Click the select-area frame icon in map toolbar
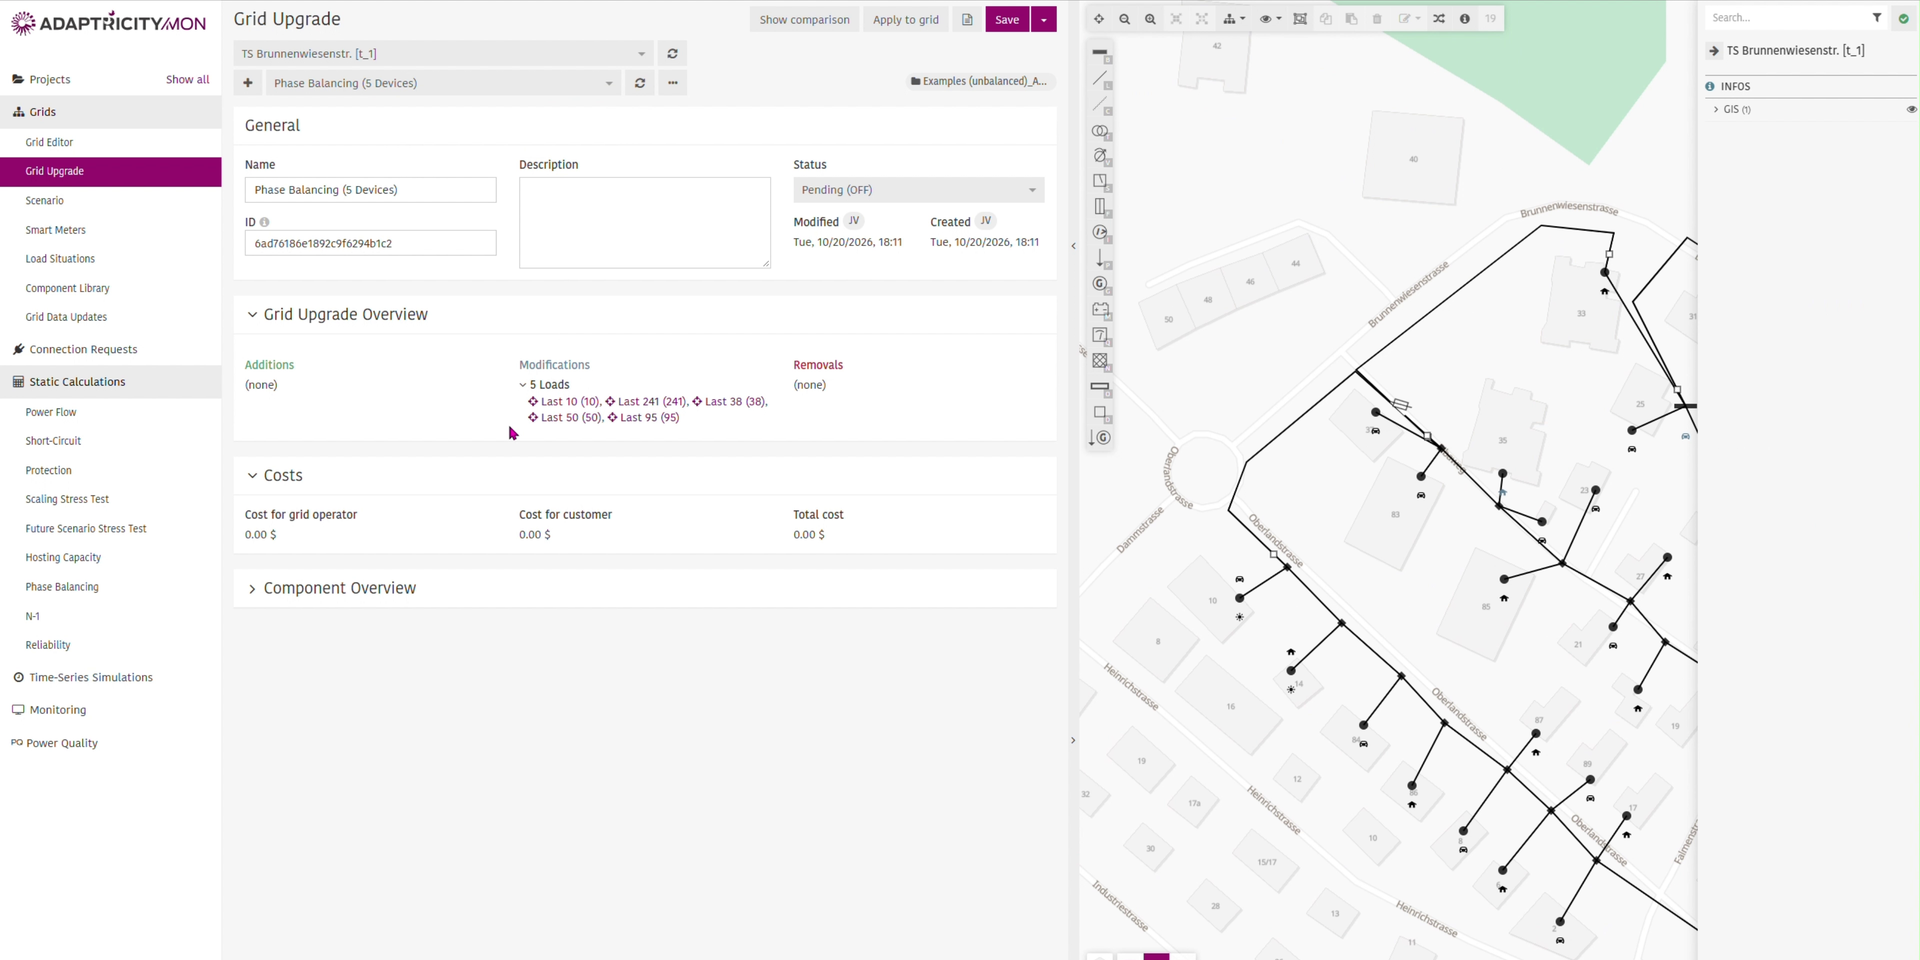 pos(1300,19)
